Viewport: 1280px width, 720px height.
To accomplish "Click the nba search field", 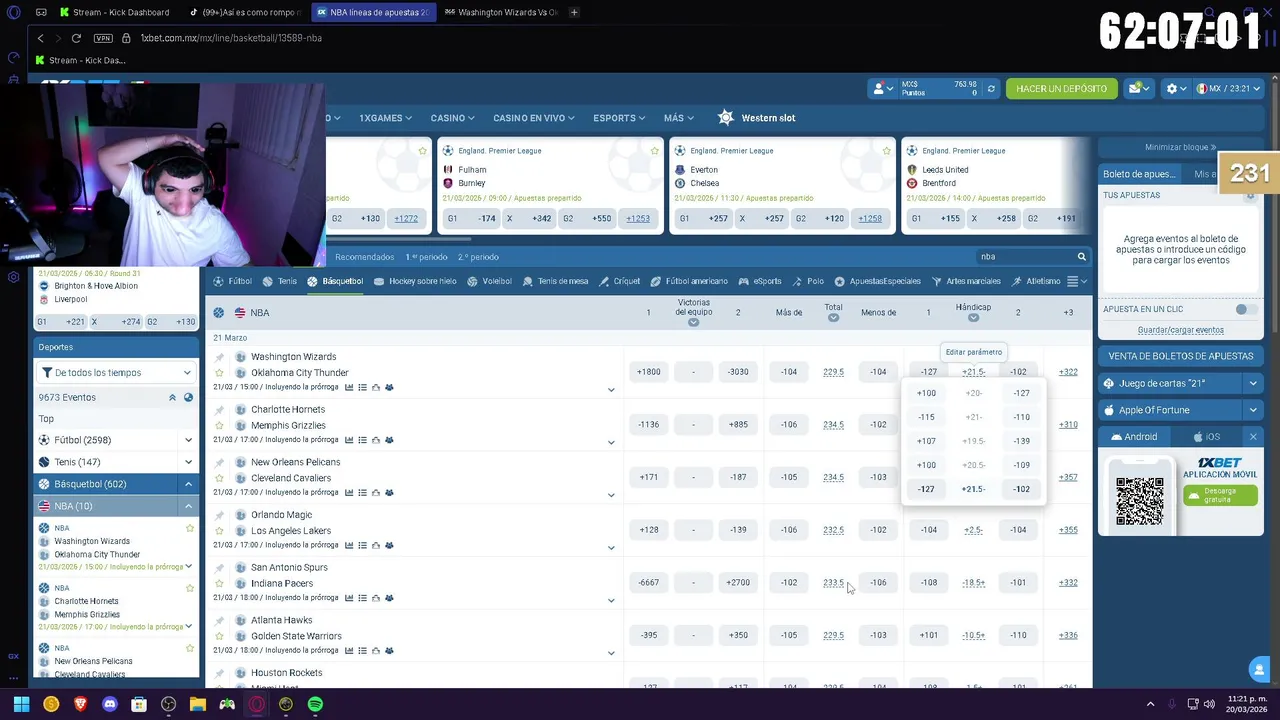I will click(x=1023, y=257).
